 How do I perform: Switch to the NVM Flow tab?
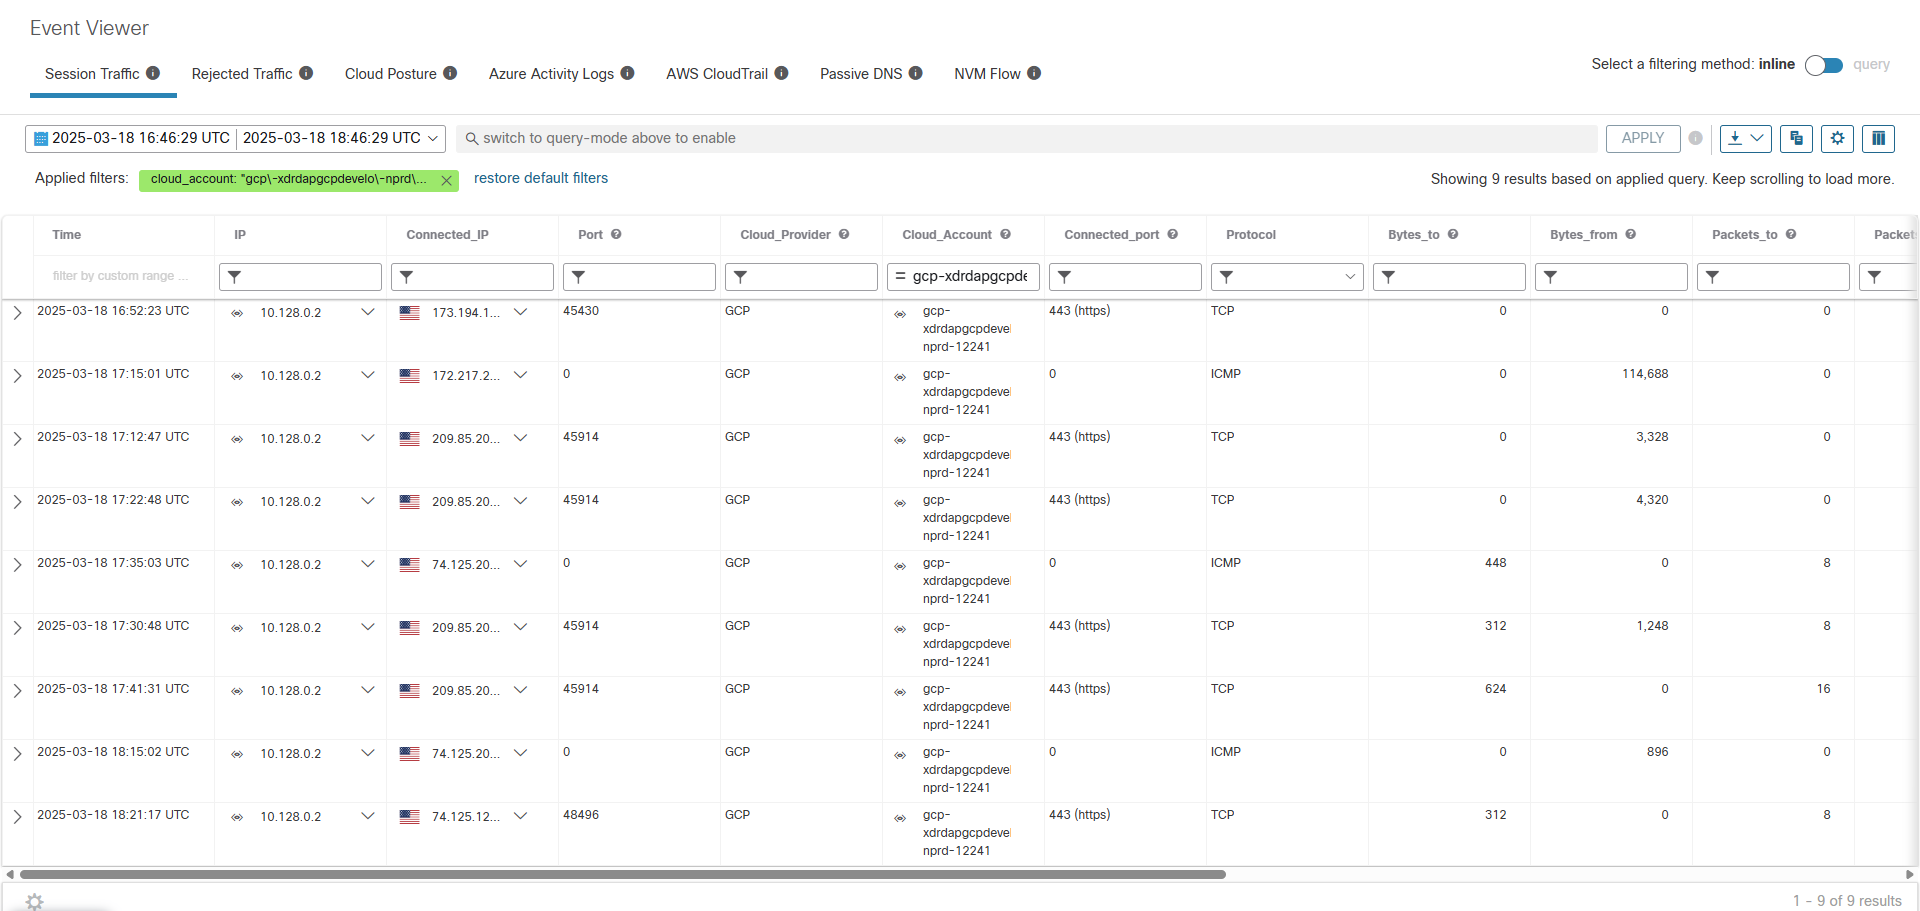[987, 74]
